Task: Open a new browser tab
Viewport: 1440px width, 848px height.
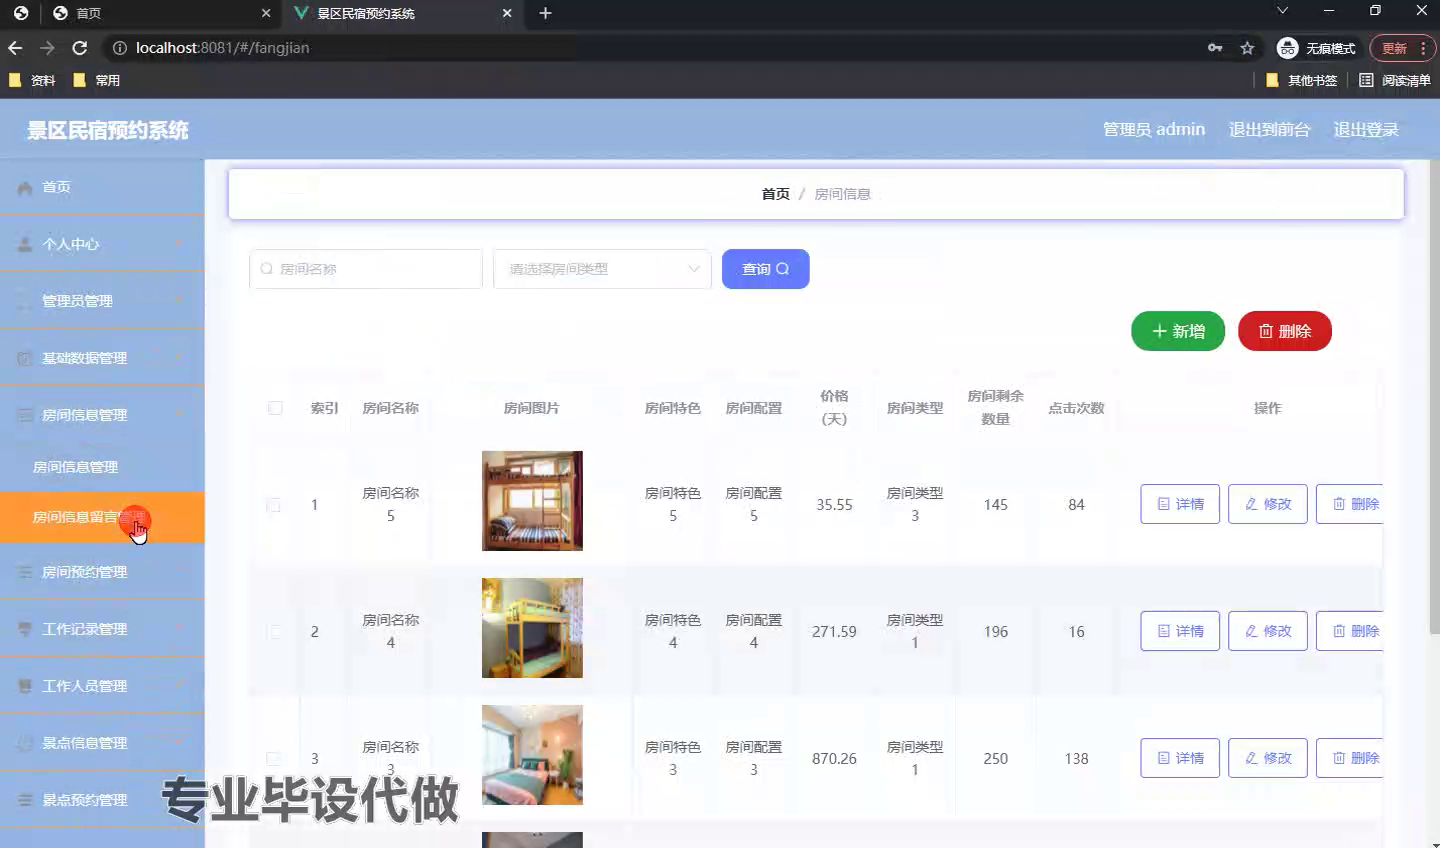Action: (x=545, y=13)
